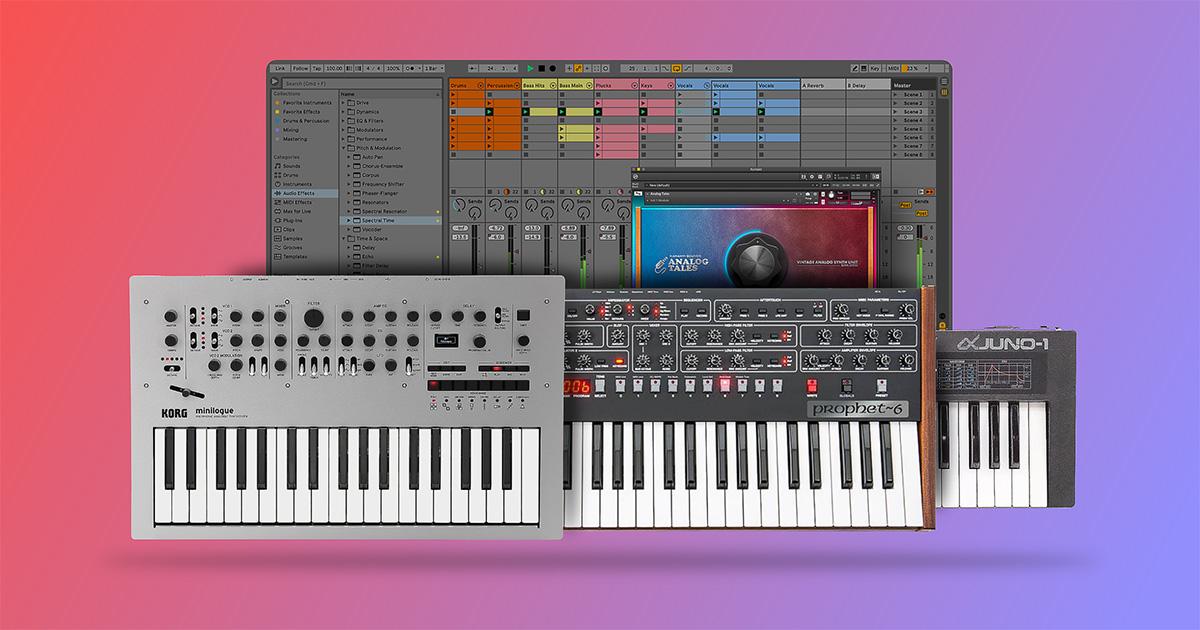Select Frequency Shifter in the browser list
The width and height of the screenshot is (1200, 630).
coord(383,184)
